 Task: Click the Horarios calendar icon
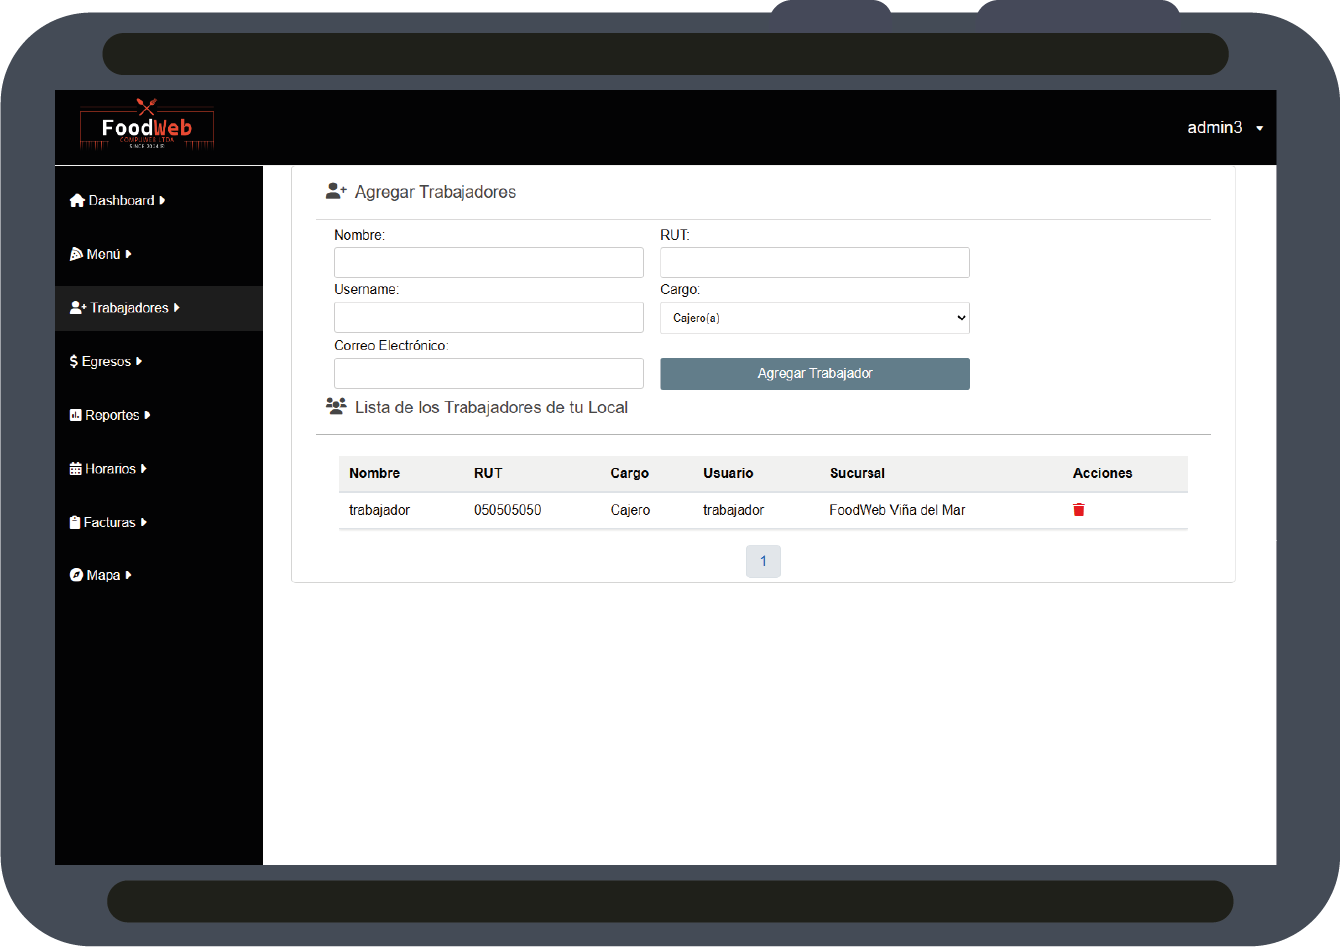coord(75,469)
